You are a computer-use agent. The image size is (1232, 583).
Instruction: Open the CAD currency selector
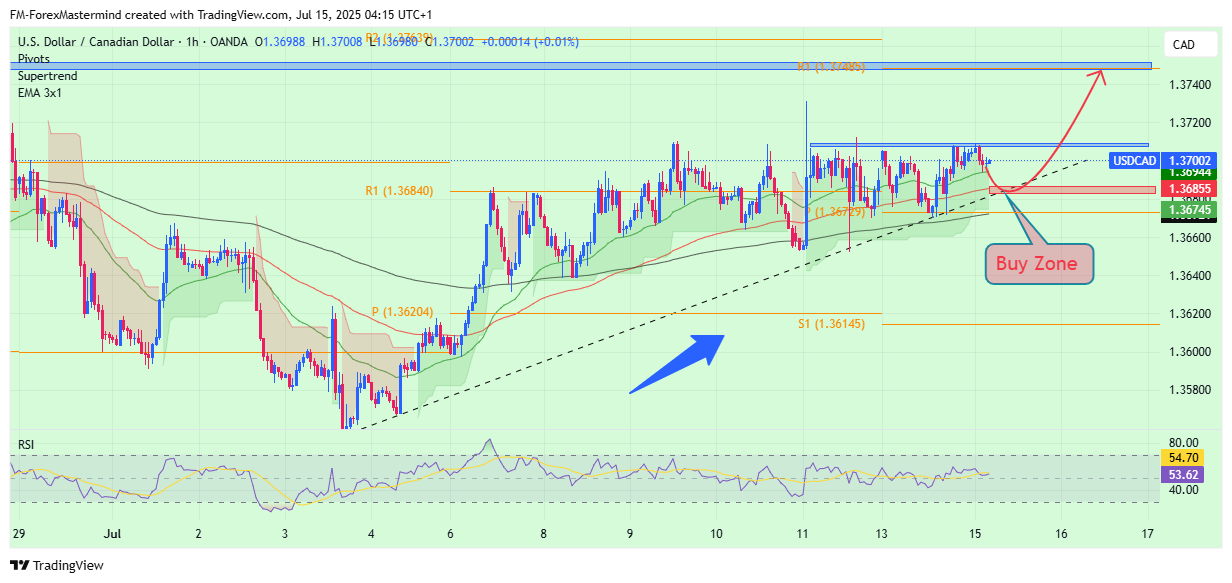click(1183, 44)
